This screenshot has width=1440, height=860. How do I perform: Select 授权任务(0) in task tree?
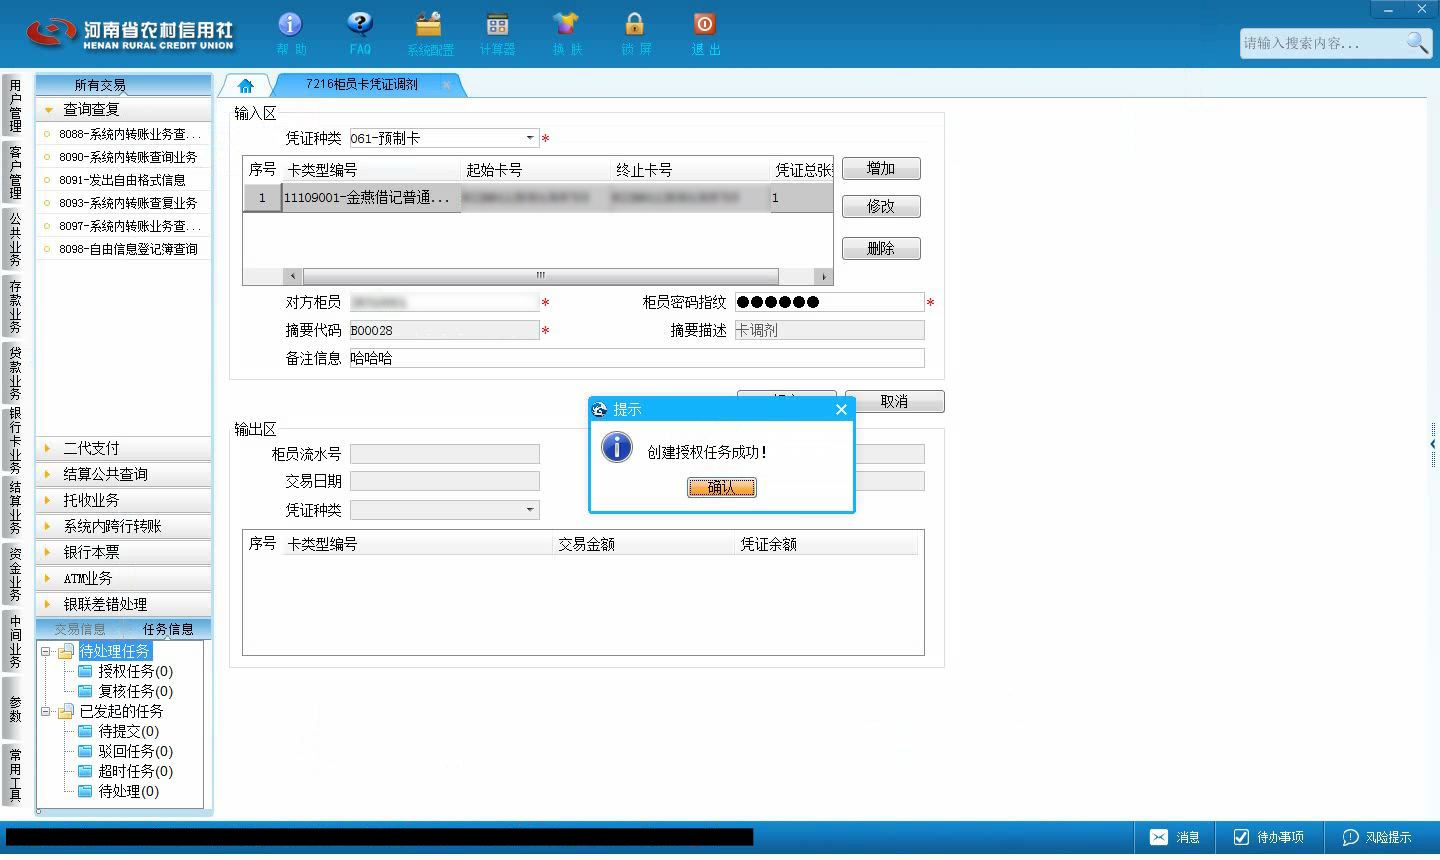tap(135, 671)
